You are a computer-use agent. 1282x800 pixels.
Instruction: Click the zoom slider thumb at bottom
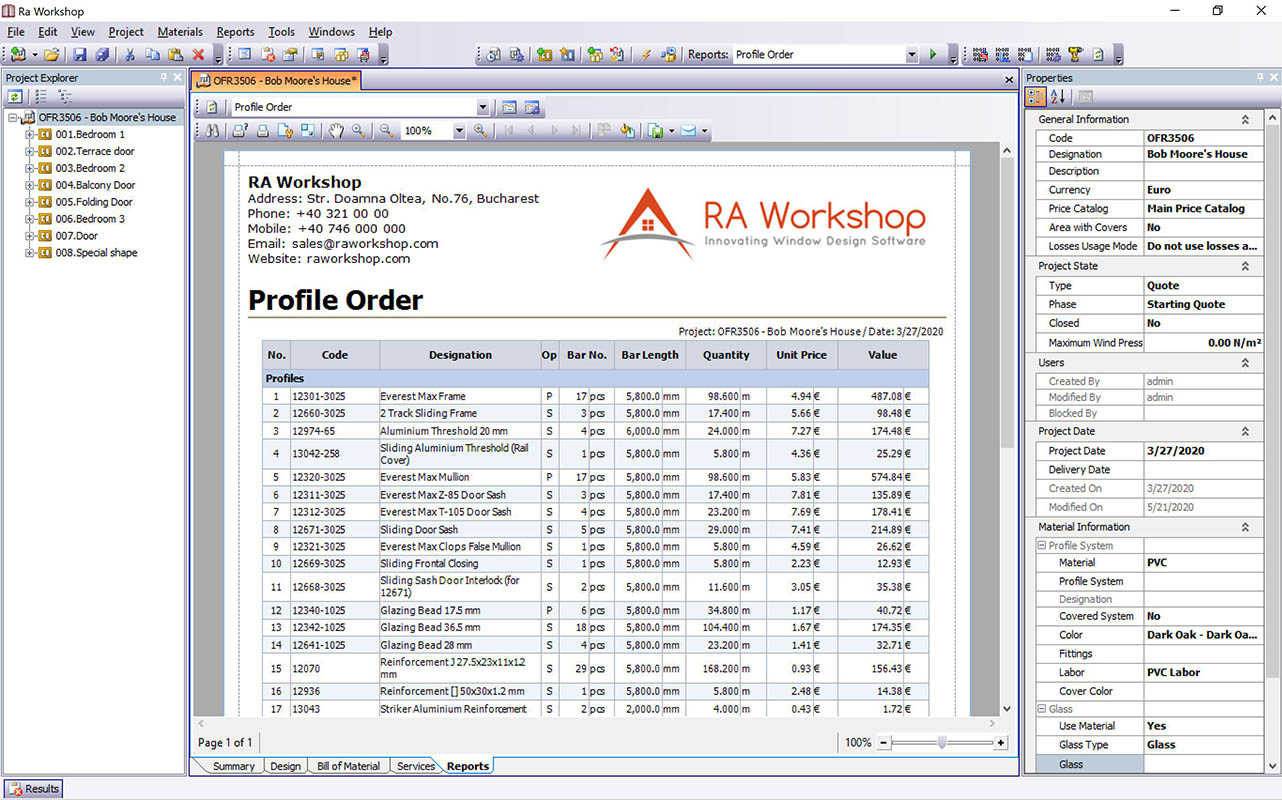pos(941,743)
